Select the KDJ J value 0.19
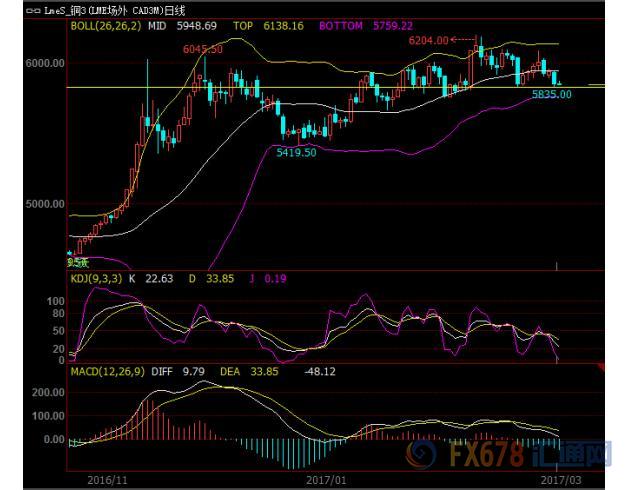Image resolution: width=630 pixels, height=490 pixels. [275, 279]
